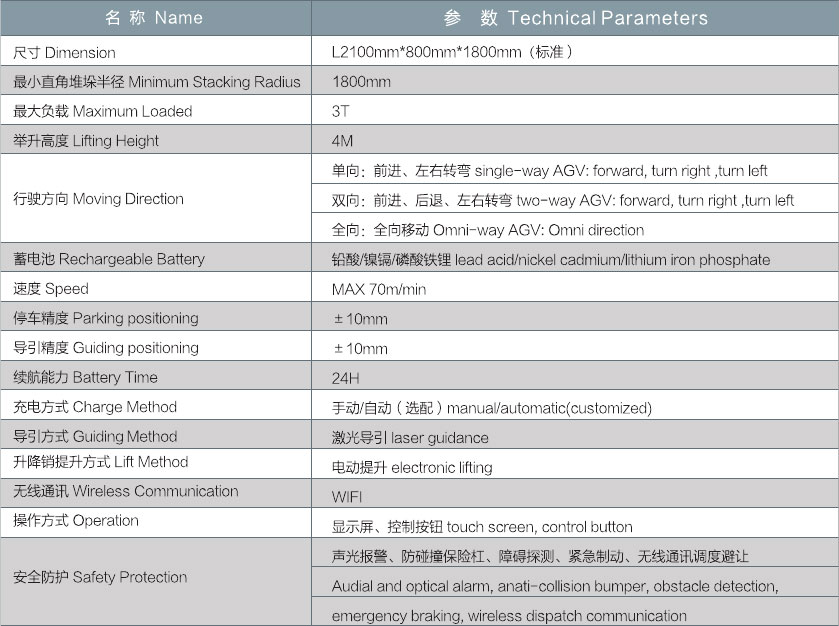Click the Omni-way AGV direction text

point(488,230)
